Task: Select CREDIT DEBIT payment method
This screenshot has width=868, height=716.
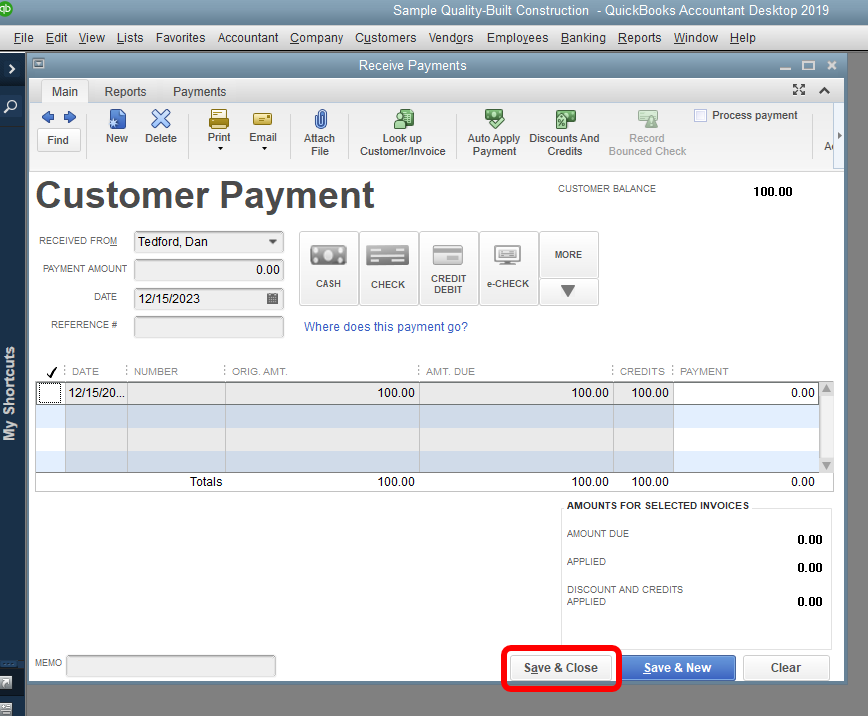Action: [448, 268]
